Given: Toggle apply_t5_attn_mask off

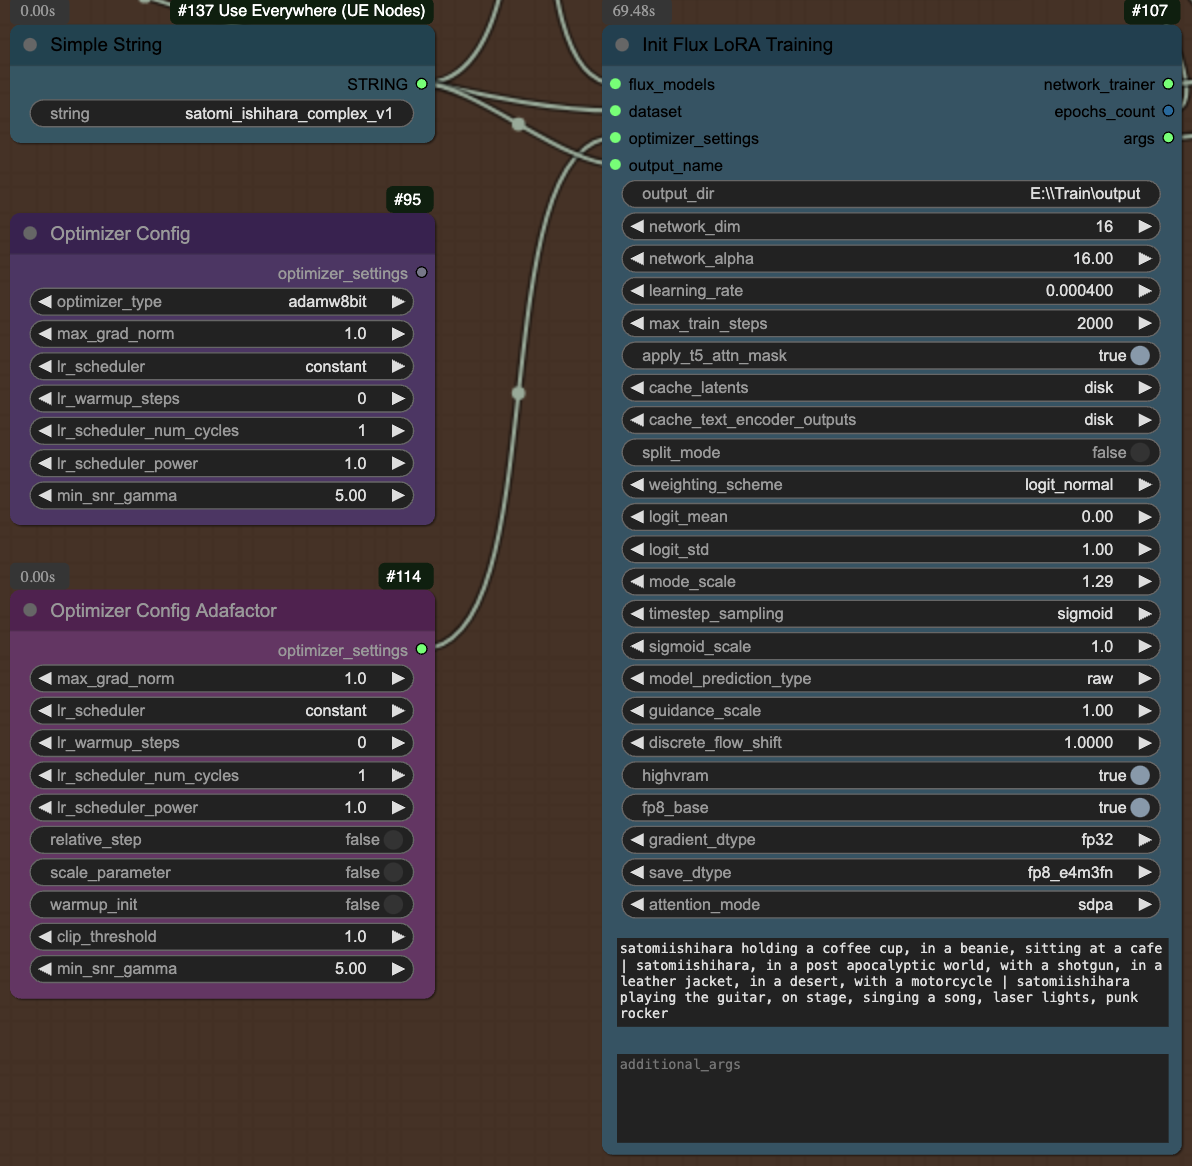Looking at the screenshot, I should [x=890, y=356].
